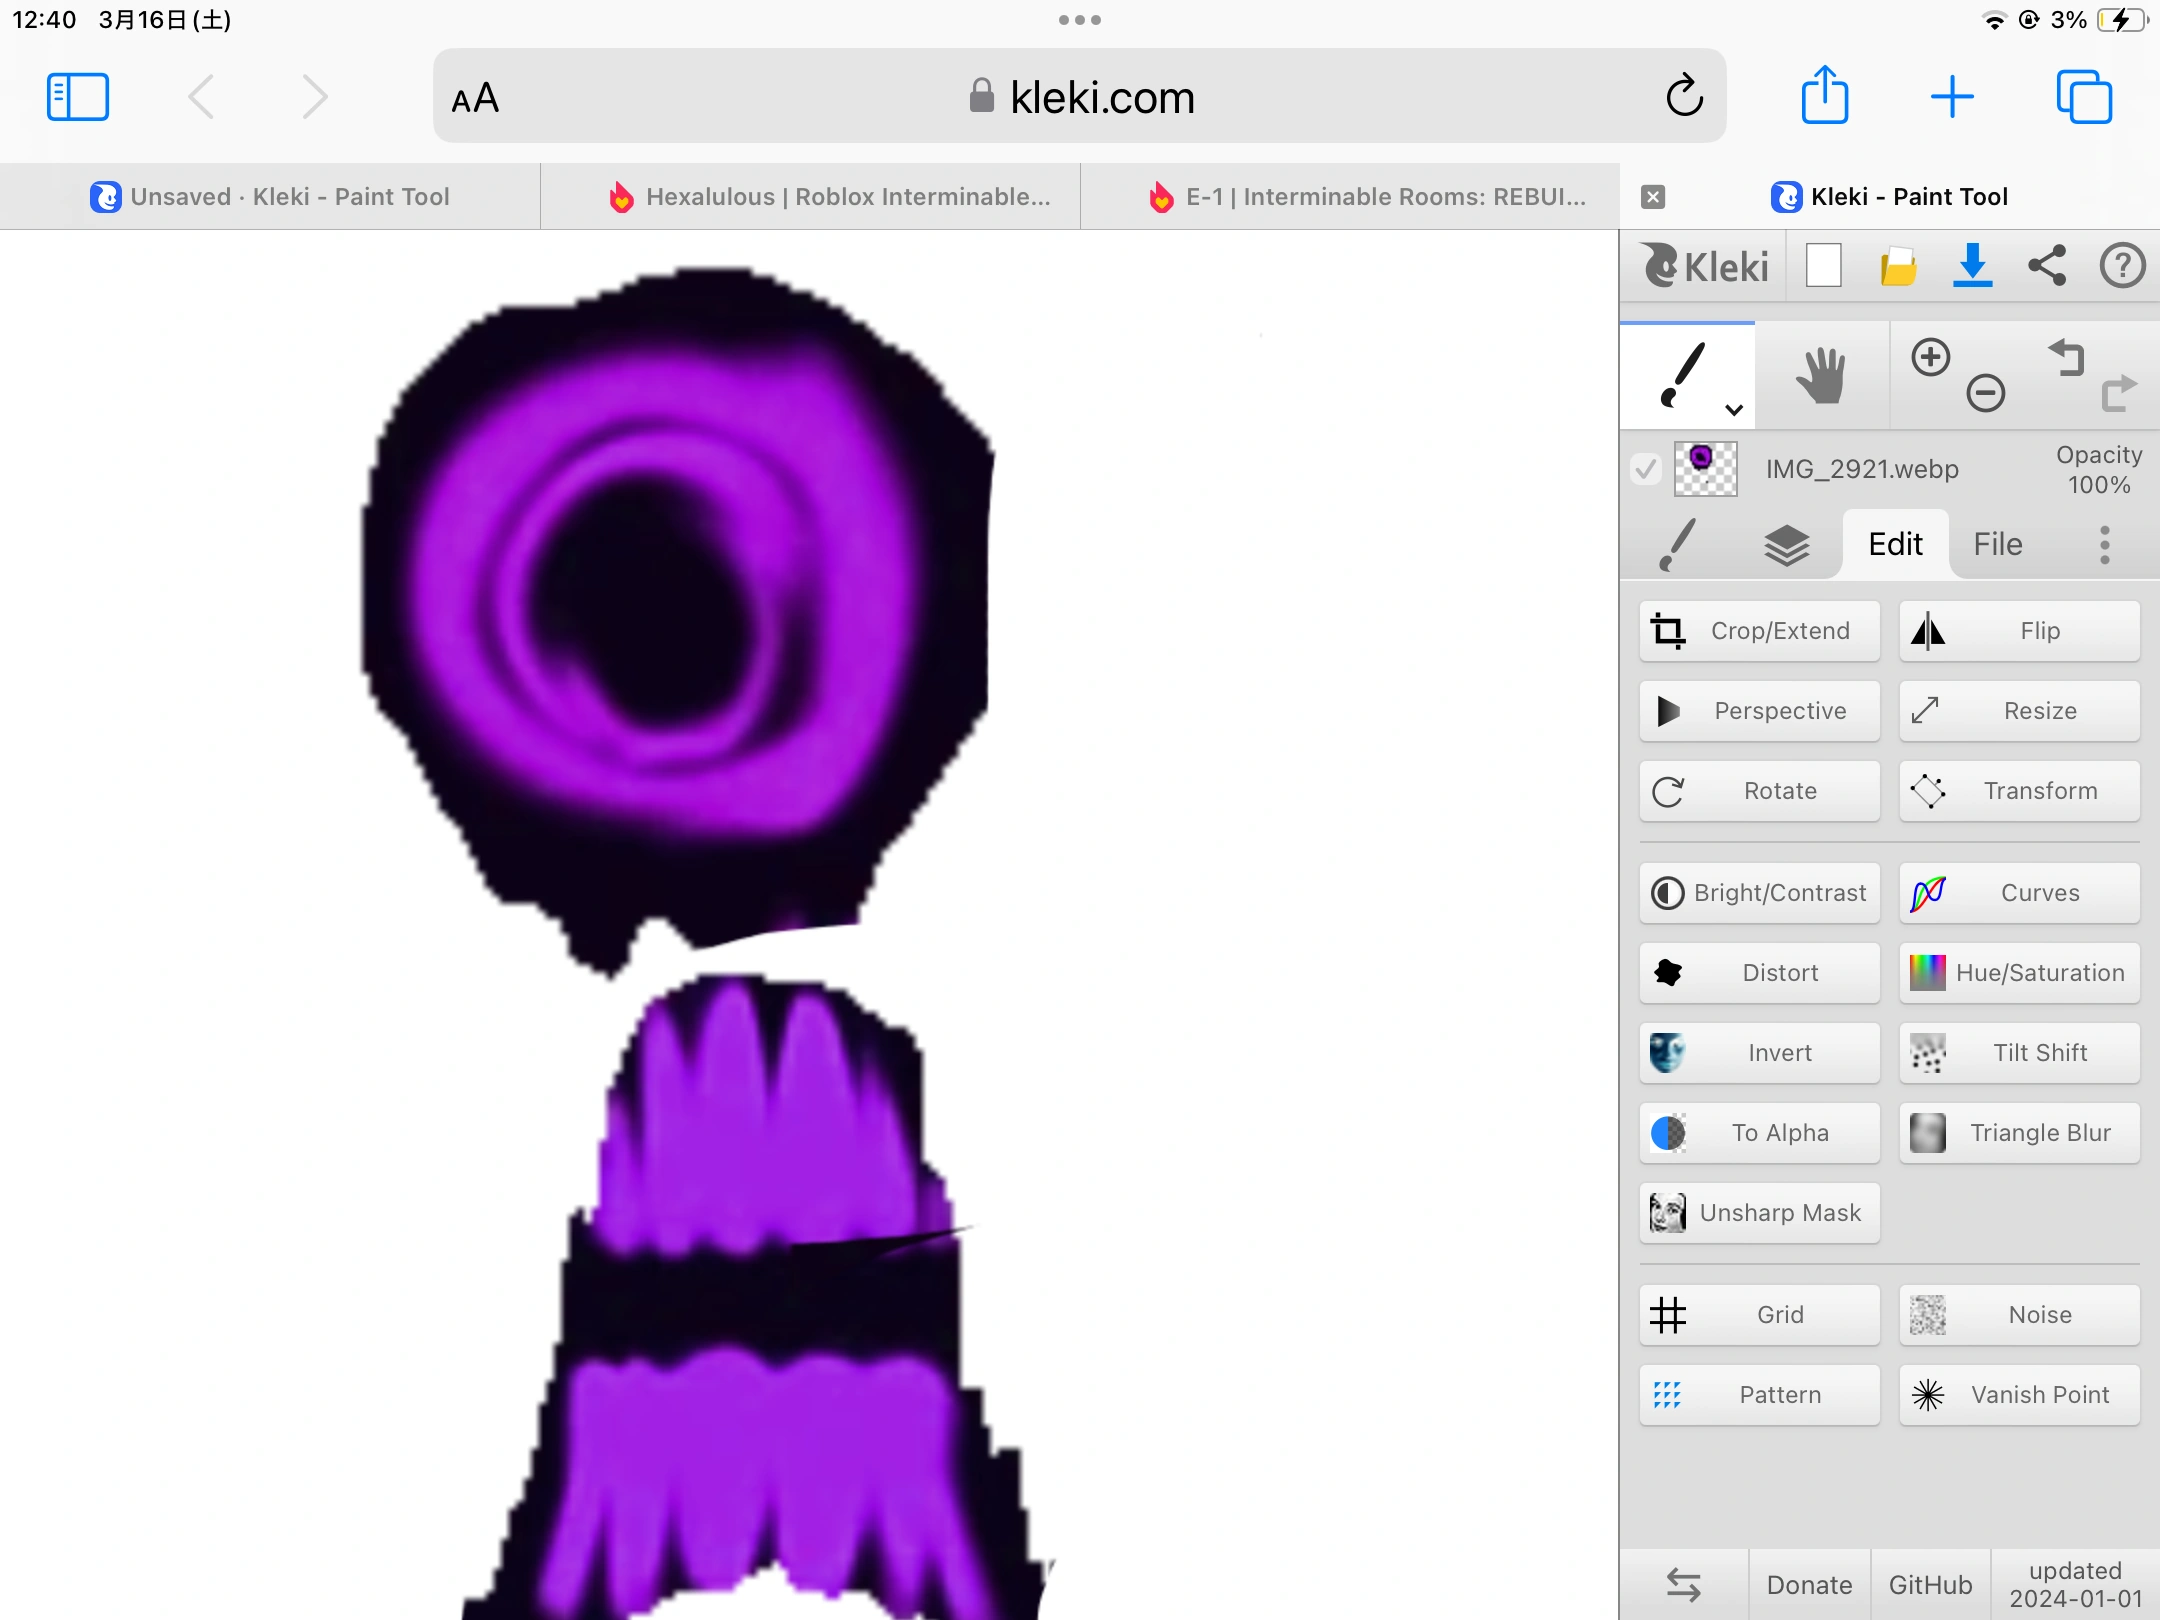Open the three-dot more options menu

click(2104, 545)
